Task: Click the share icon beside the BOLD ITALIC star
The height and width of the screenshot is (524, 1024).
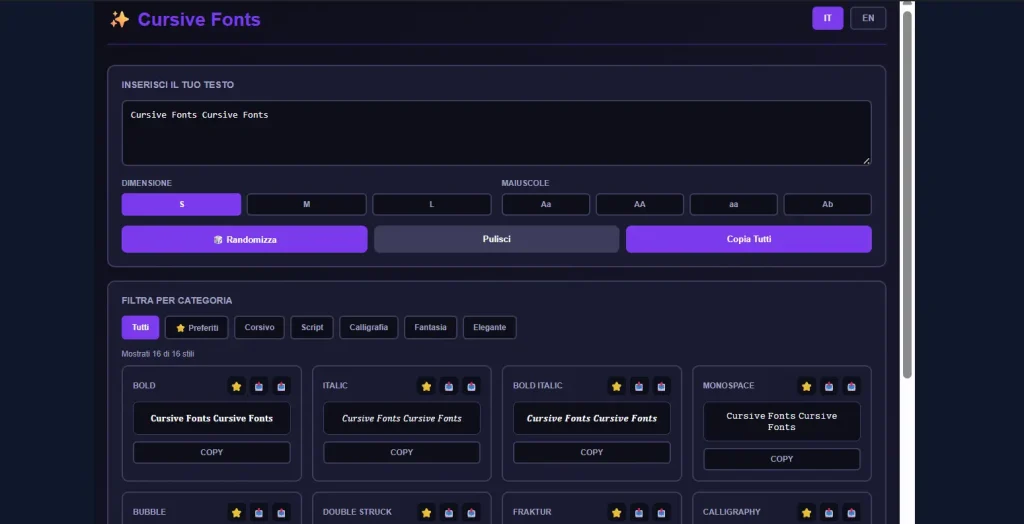Action: pos(639,386)
